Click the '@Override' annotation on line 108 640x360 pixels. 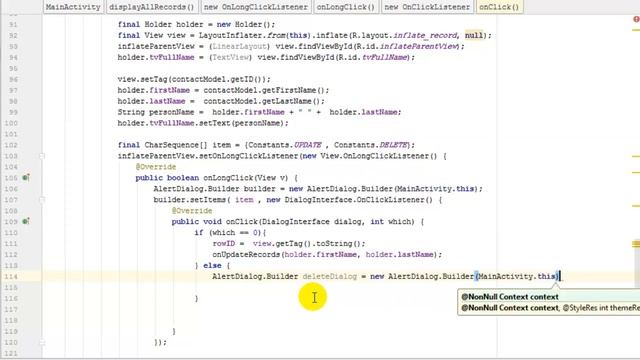pyautogui.click(x=192, y=211)
